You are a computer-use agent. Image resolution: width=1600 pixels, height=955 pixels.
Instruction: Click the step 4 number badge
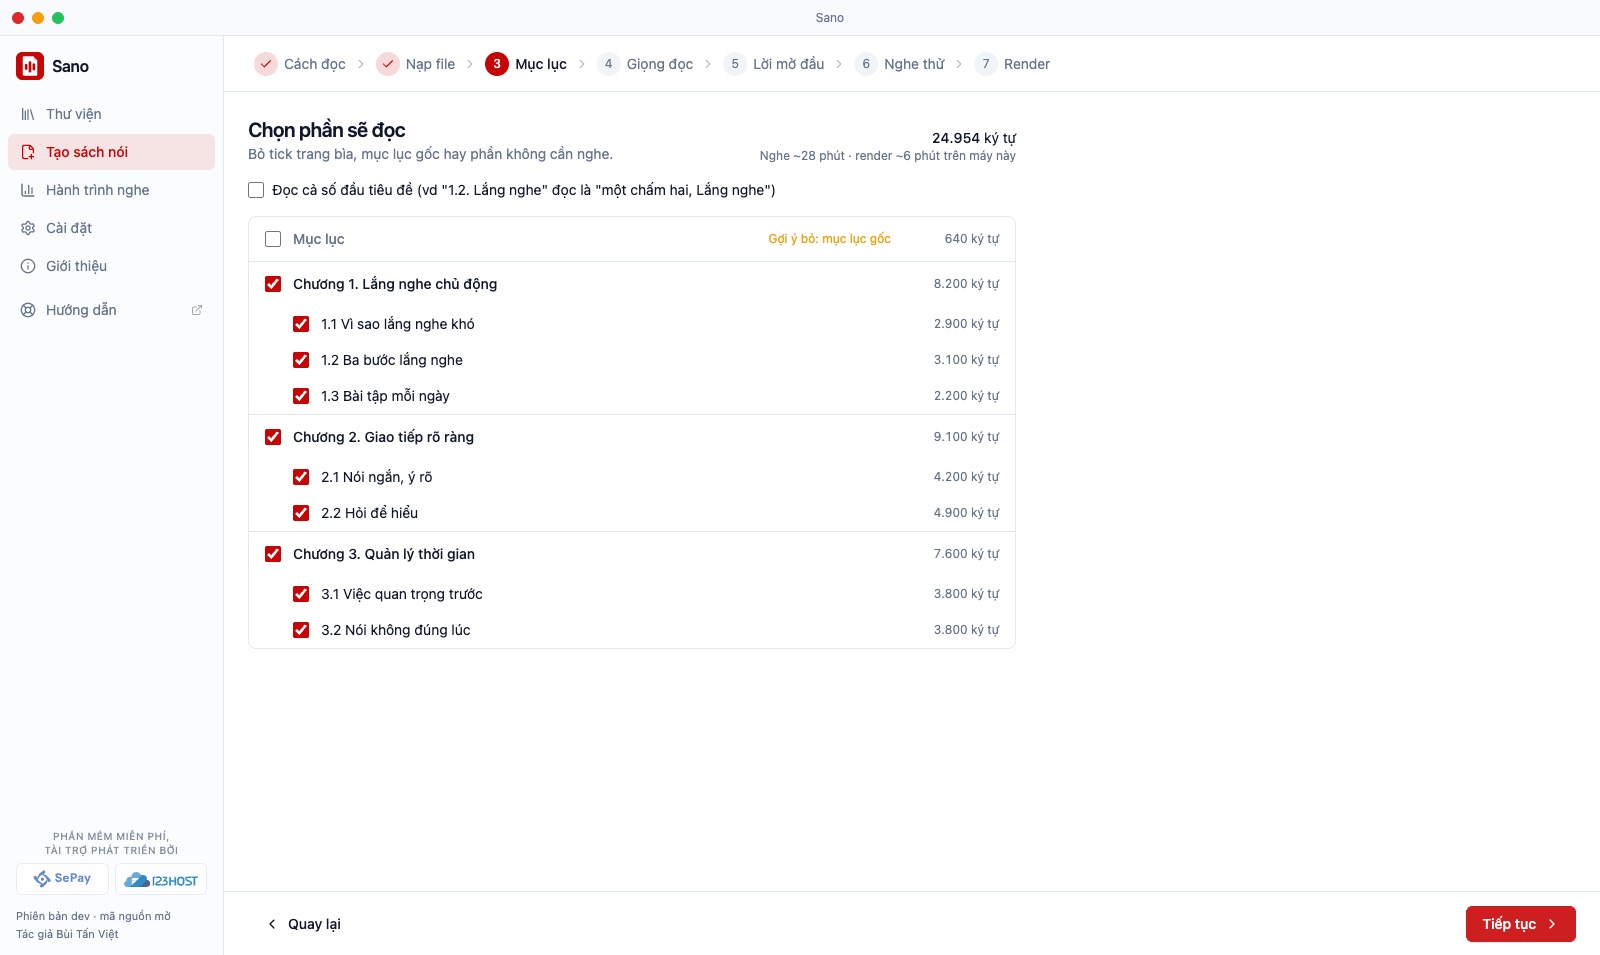point(609,64)
